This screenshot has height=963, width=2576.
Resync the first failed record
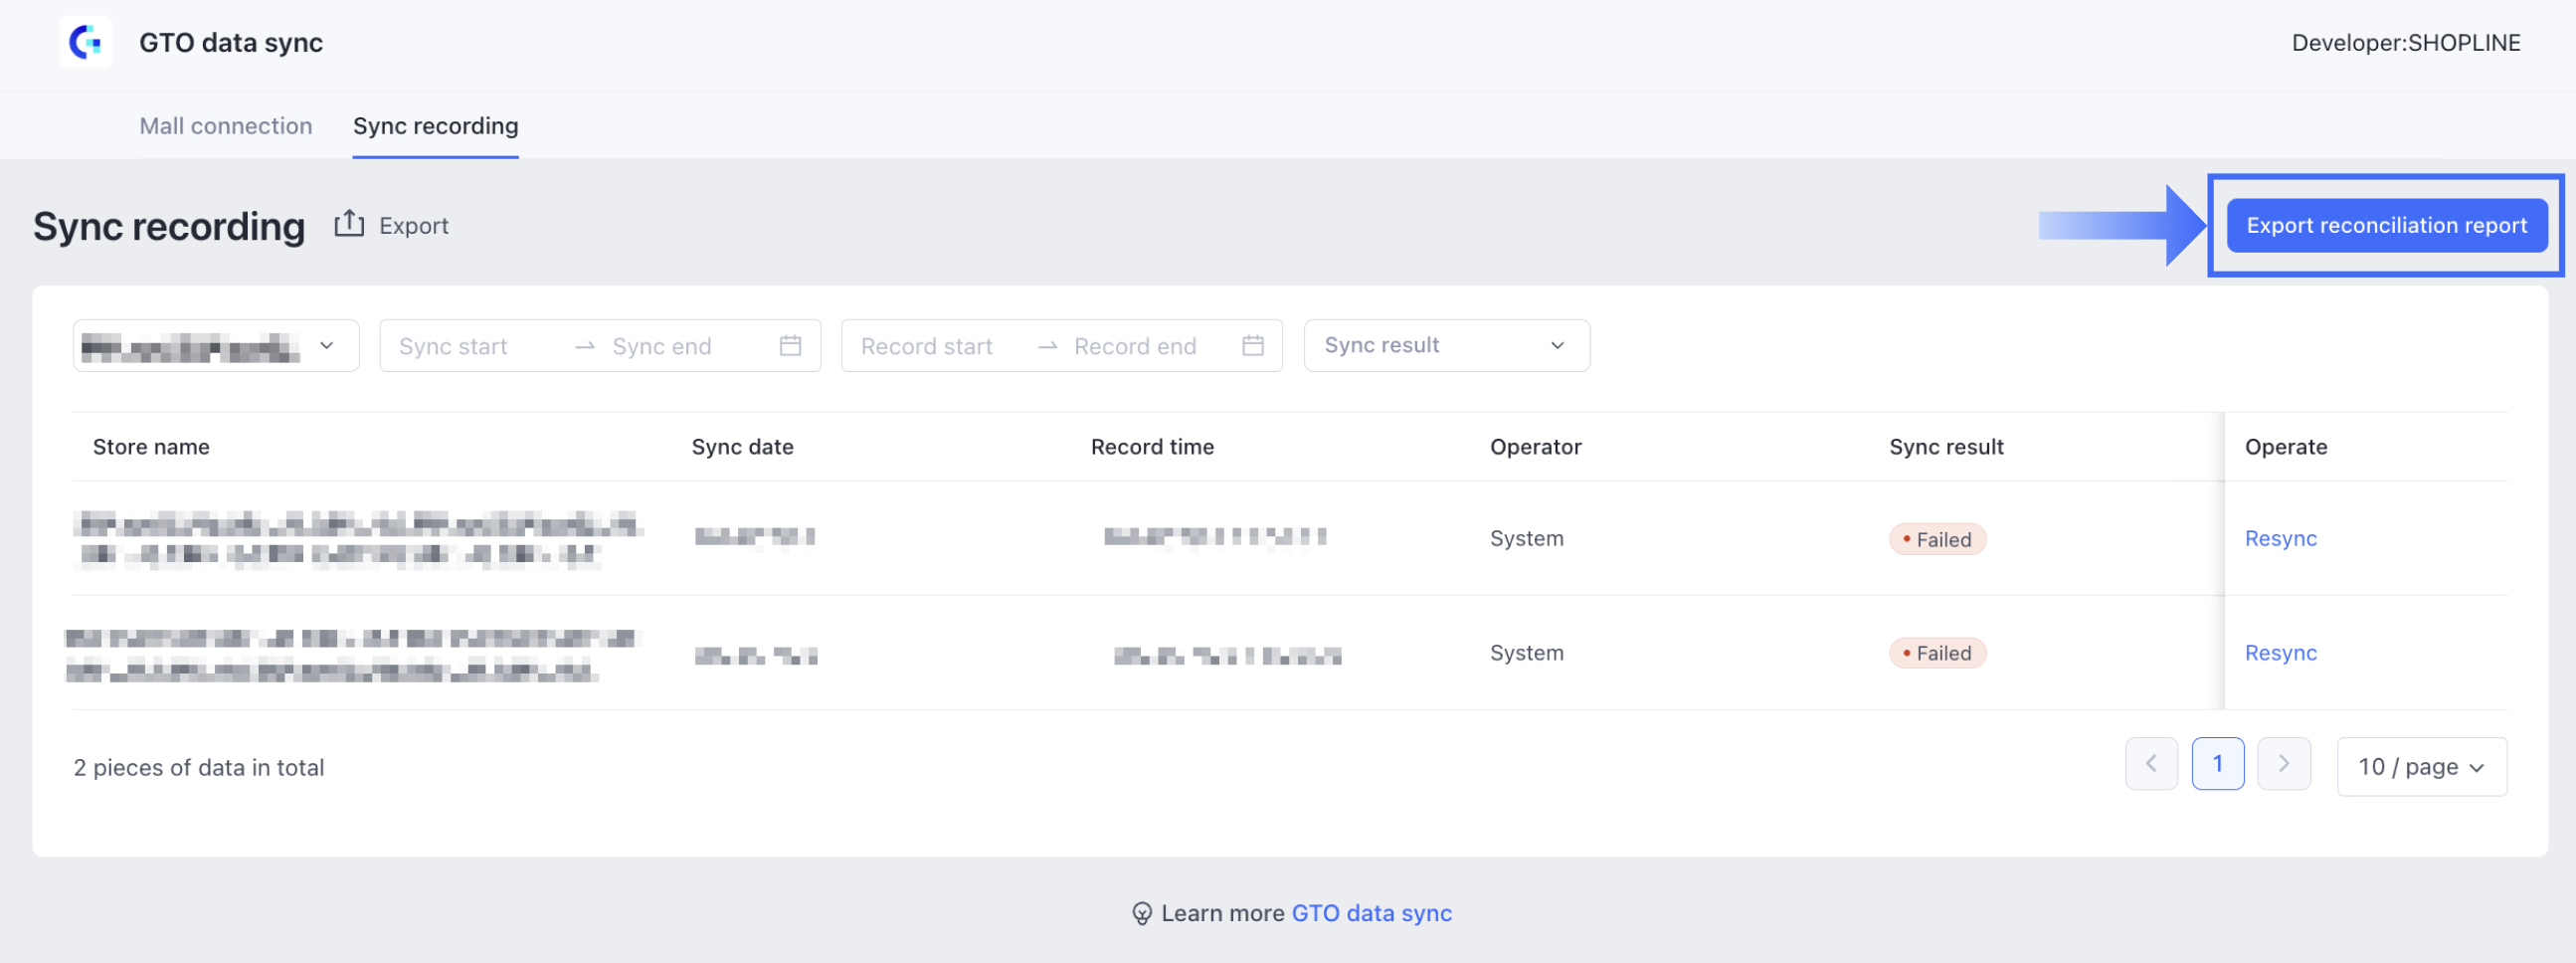(x=2281, y=538)
